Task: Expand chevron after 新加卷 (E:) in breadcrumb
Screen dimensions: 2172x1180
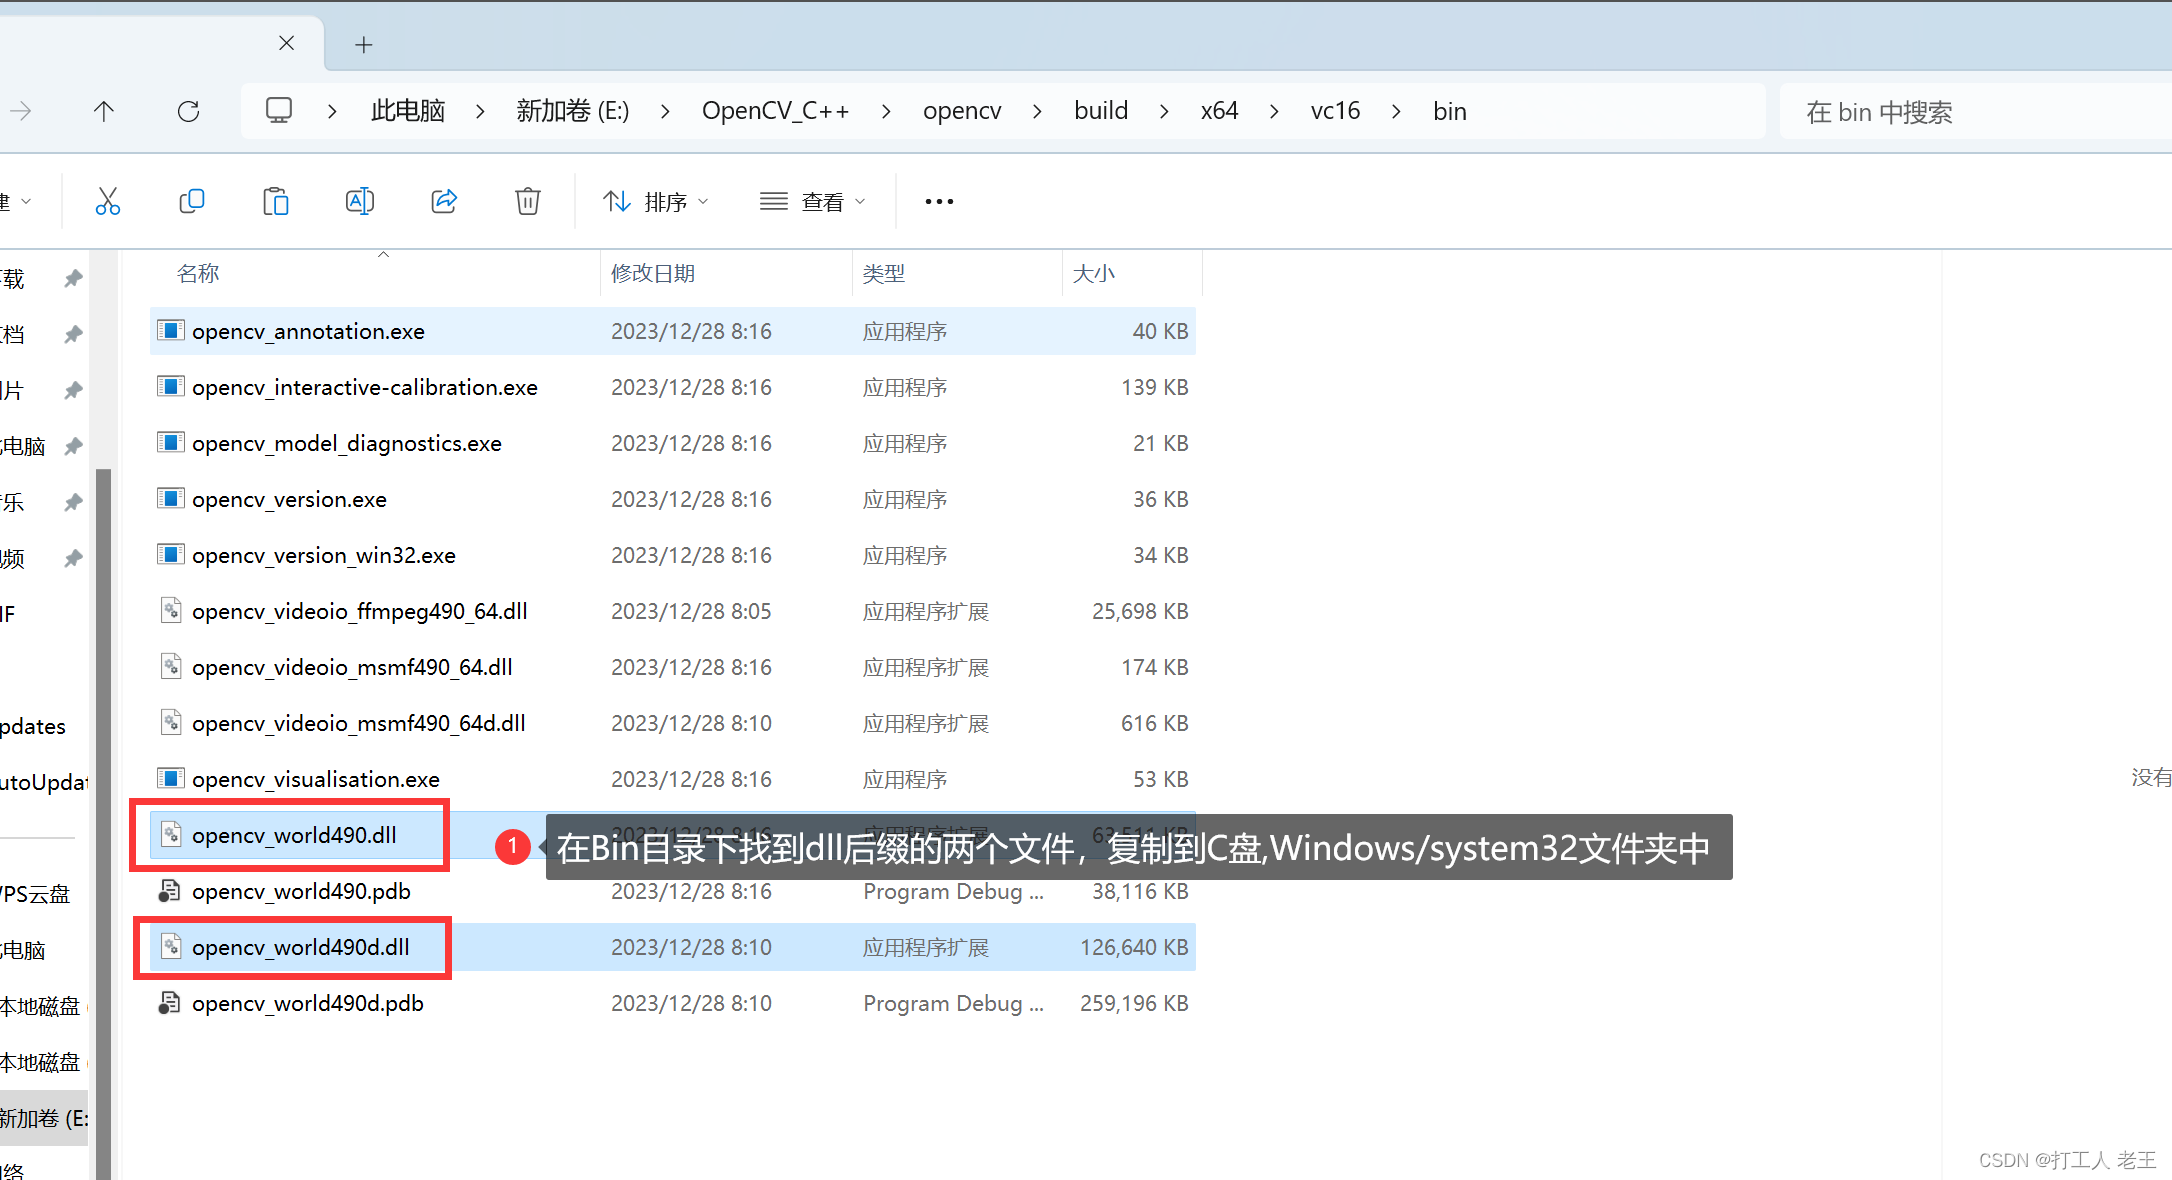Action: click(665, 111)
